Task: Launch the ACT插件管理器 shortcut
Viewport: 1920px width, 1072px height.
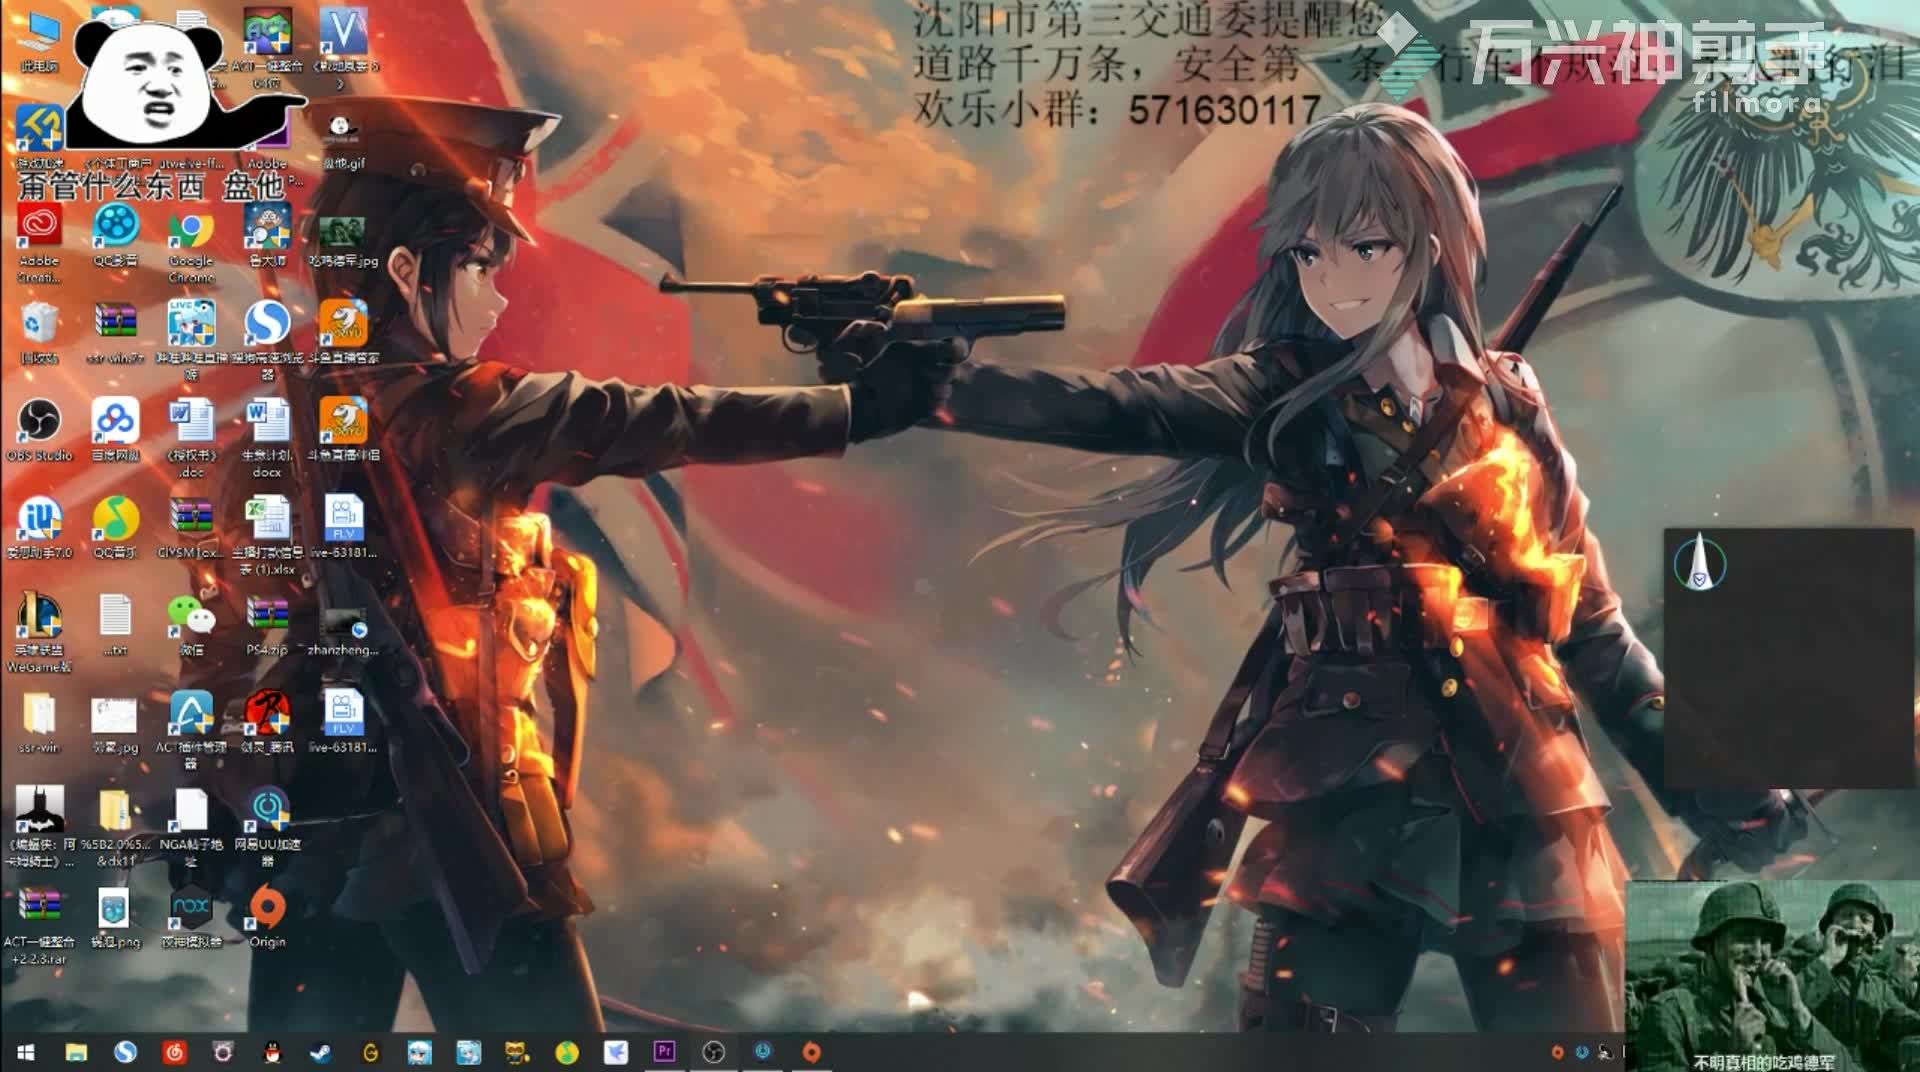Action: coord(191,730)
